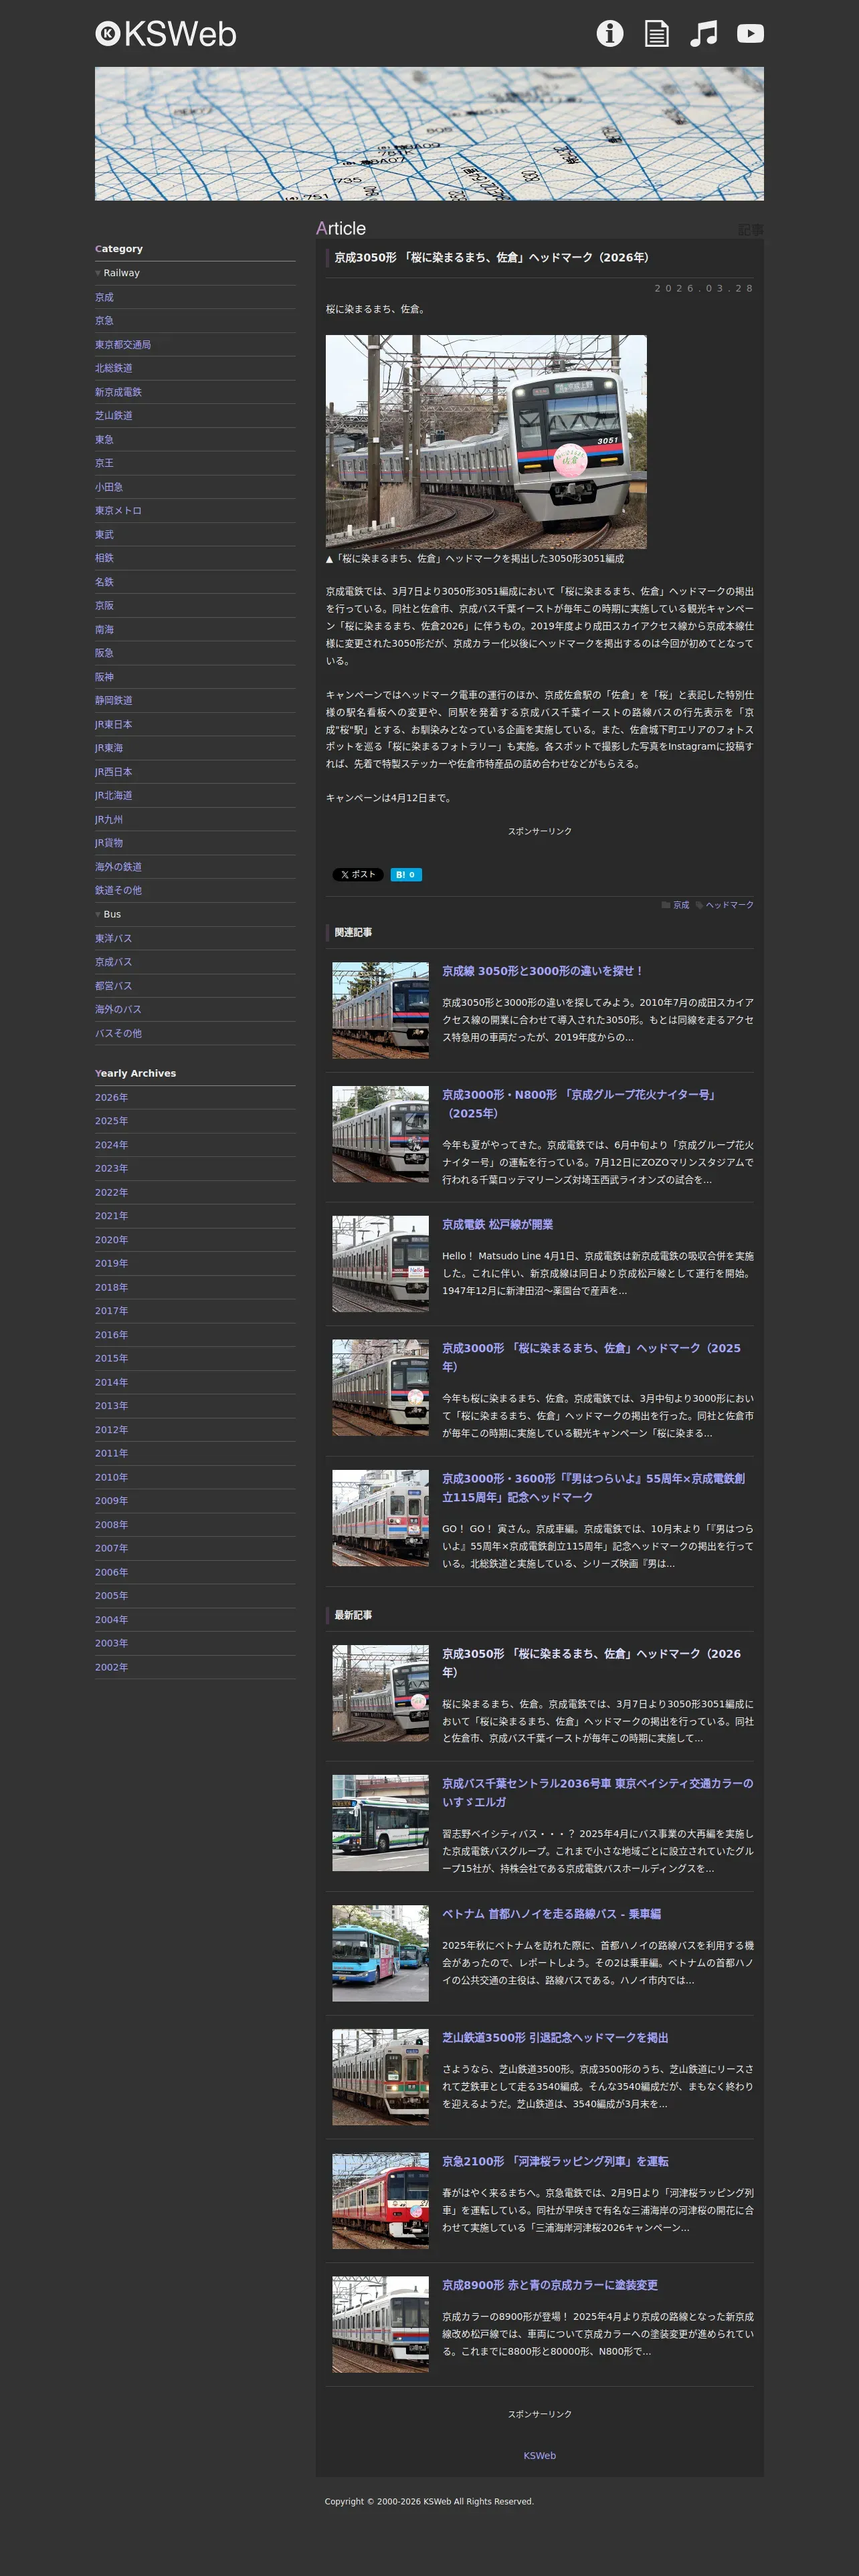Open the 京成 category in the sidebar
The image size is (859, 2576).
click(104, 297)
